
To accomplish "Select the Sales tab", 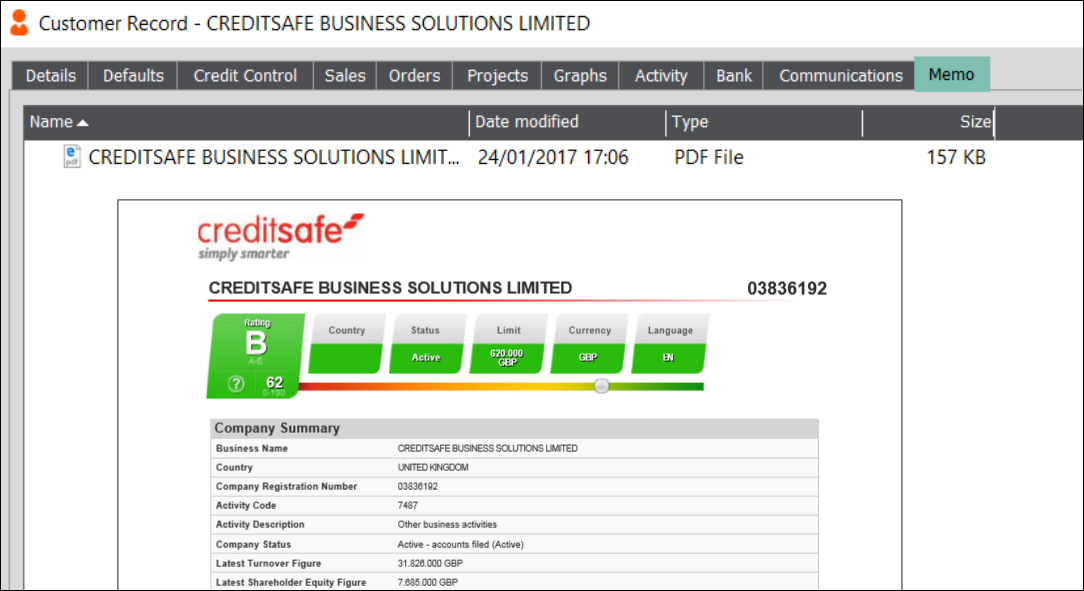I will pos(344,75).
